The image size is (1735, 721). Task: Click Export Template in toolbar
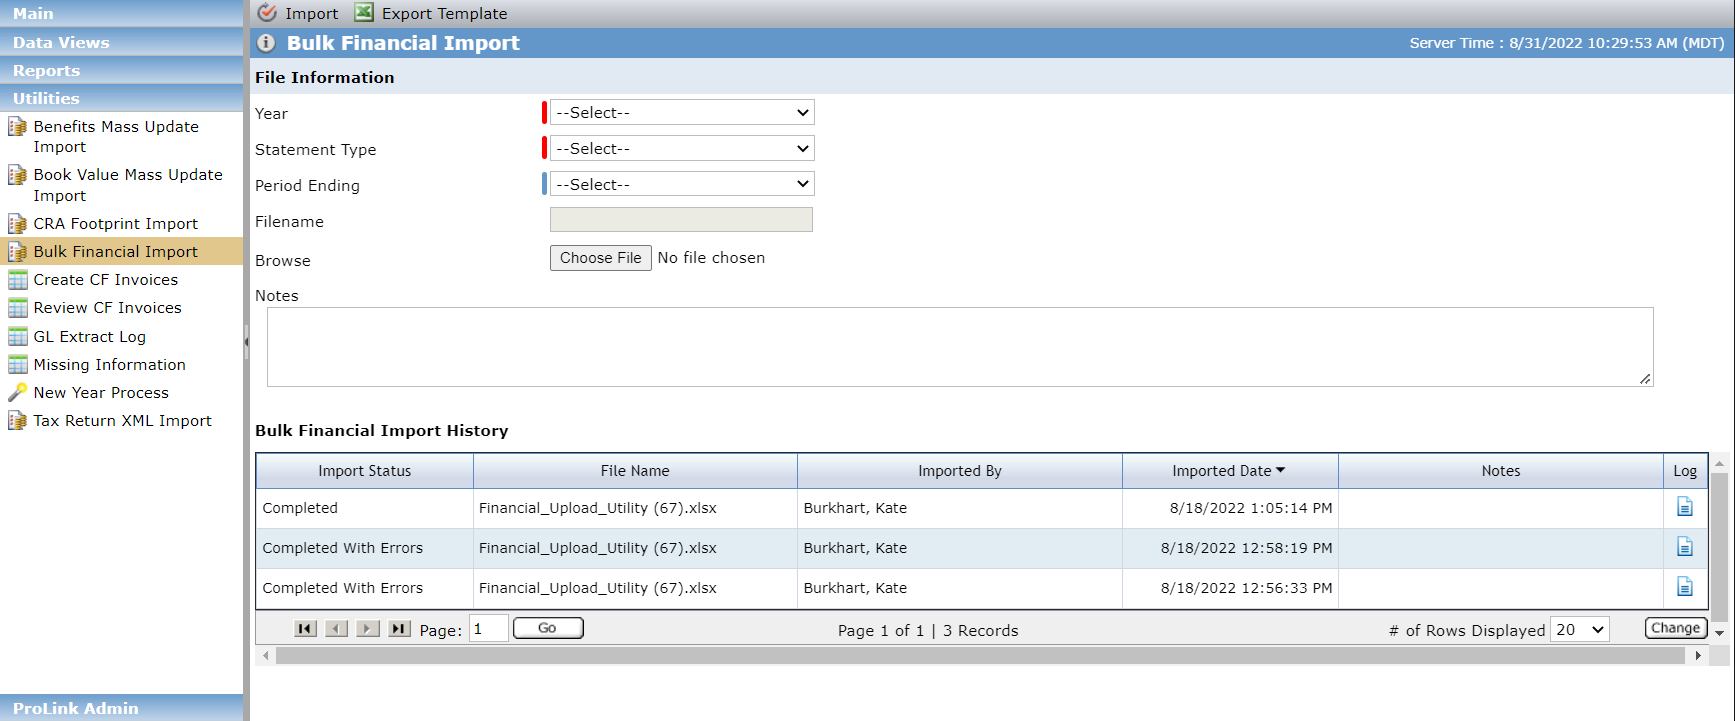pos(432,13)
